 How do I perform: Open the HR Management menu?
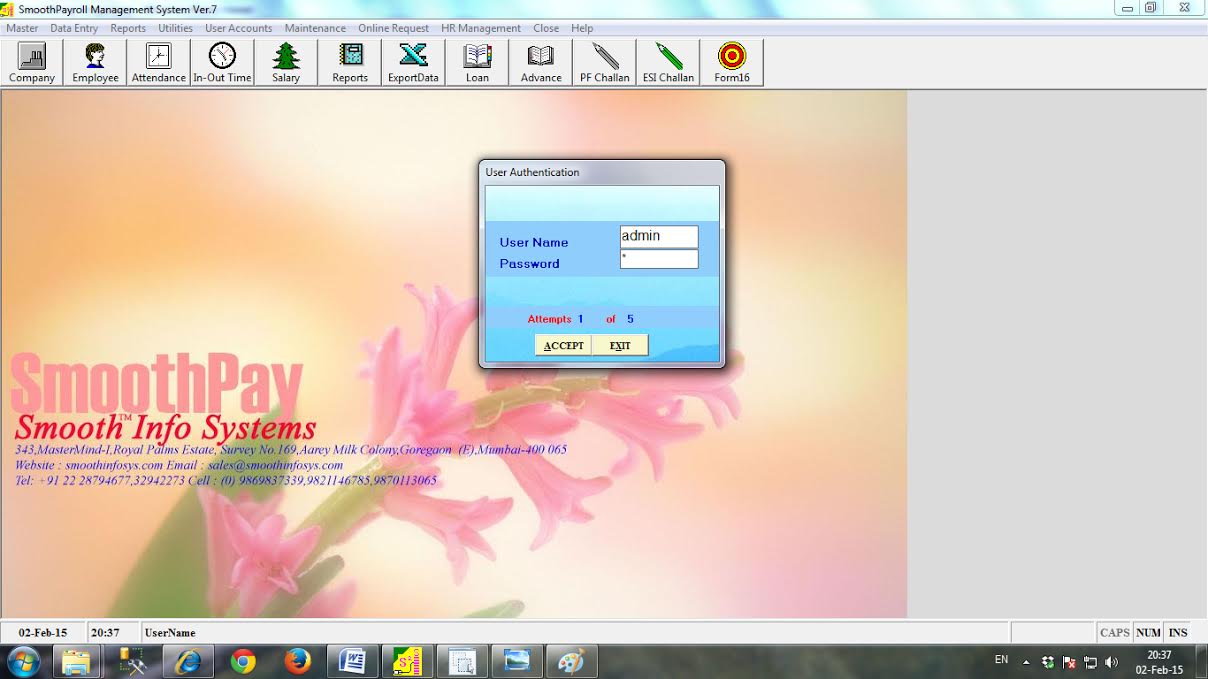481,28
